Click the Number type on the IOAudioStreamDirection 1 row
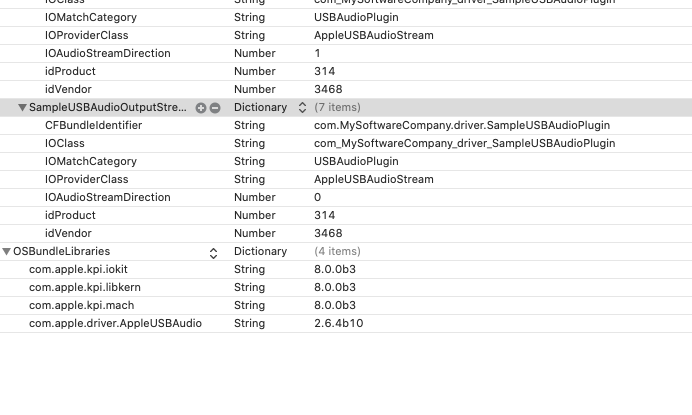 (255, 53)
